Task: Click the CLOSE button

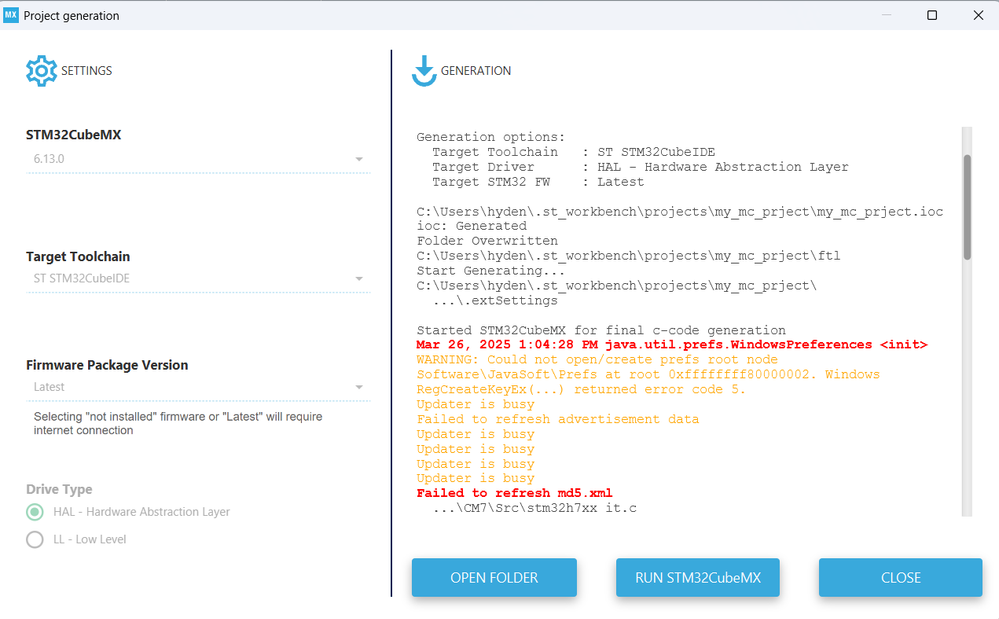Action: 901,578
